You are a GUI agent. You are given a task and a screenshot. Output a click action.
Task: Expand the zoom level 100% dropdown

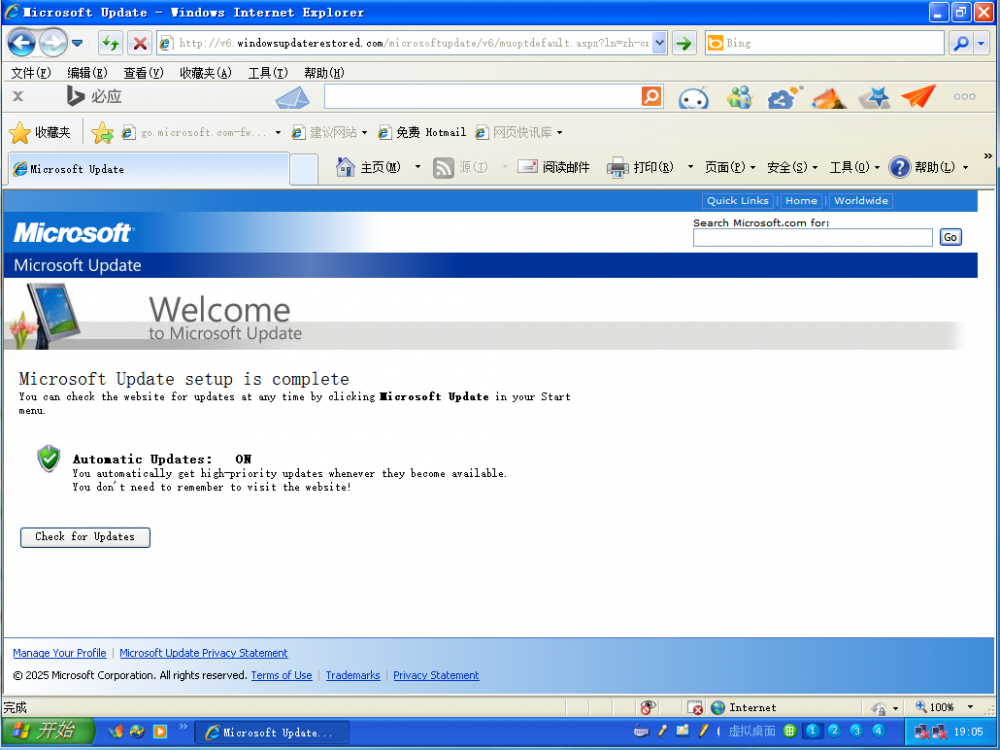[969, 707]
